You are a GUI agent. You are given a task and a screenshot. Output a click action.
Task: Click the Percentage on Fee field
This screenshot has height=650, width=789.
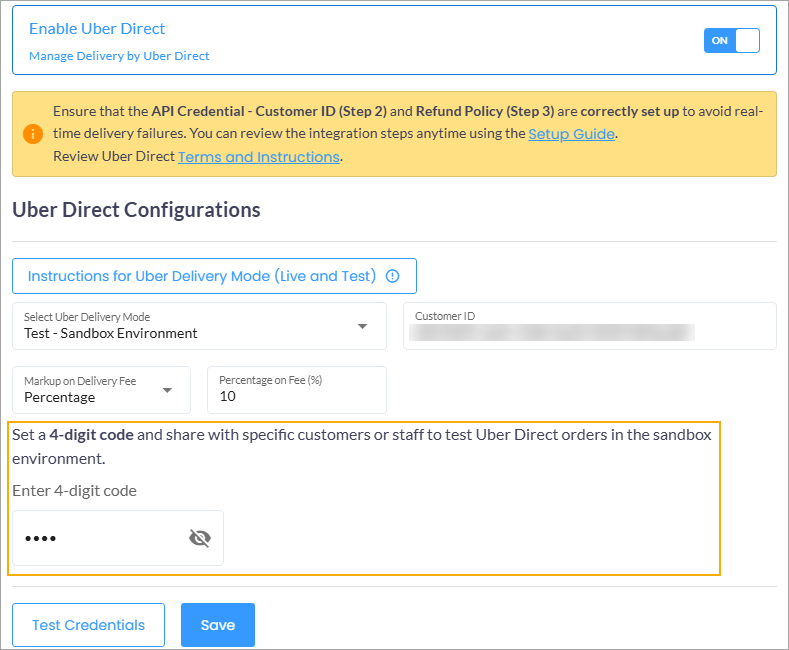tap(296, 396)
